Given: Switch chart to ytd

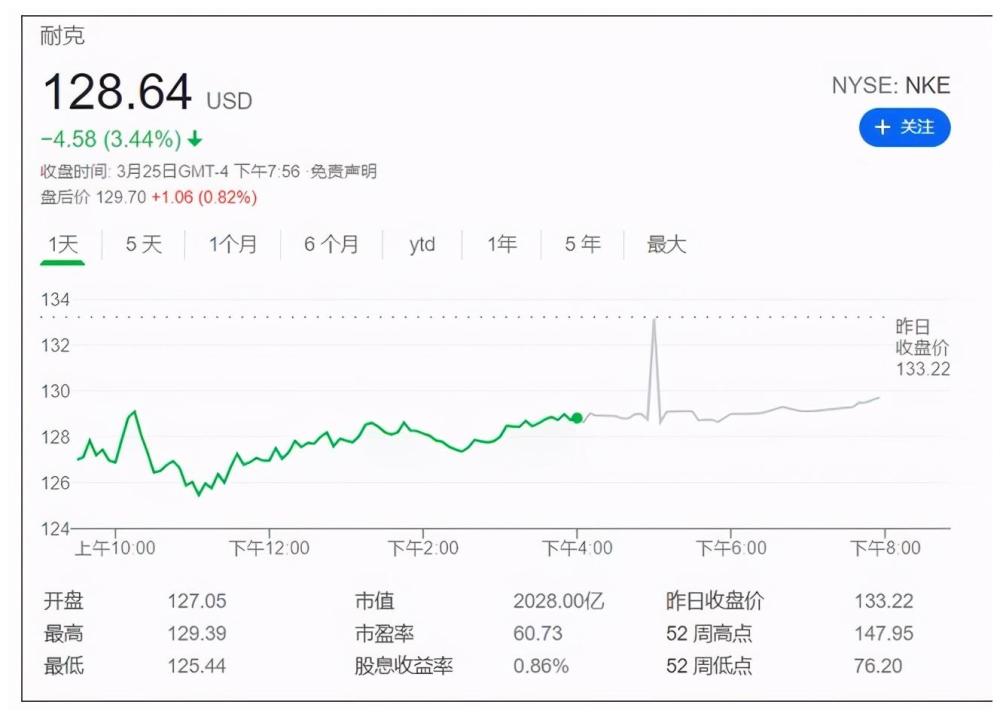Looking at the screenshot, I should (422, 244).
